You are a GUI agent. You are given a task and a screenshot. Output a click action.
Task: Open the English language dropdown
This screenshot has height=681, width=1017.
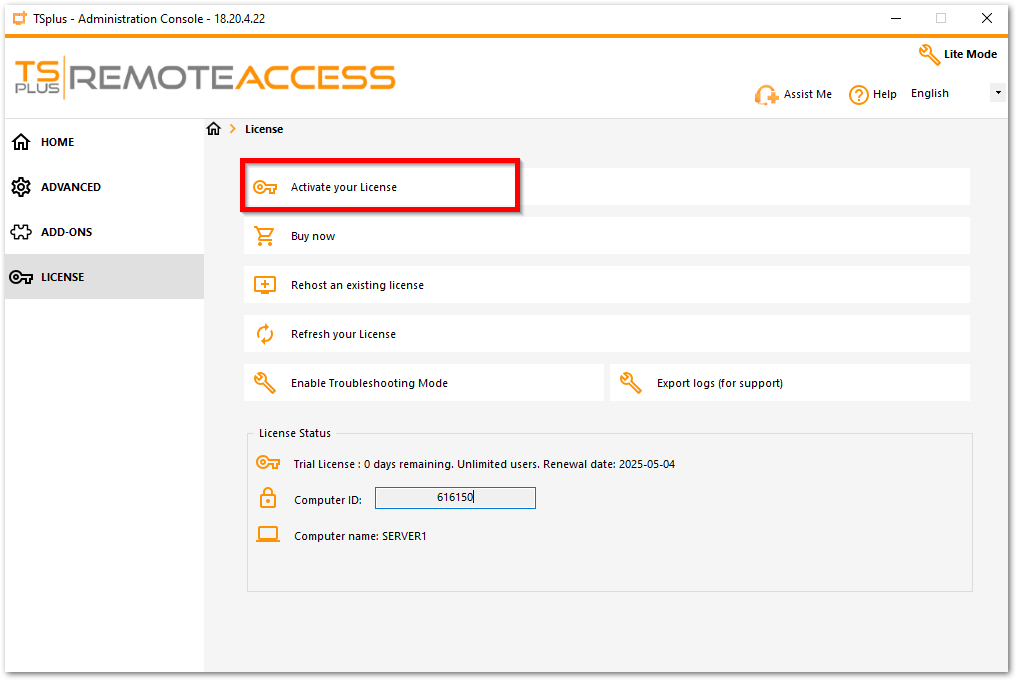click(x=997, y=93)
